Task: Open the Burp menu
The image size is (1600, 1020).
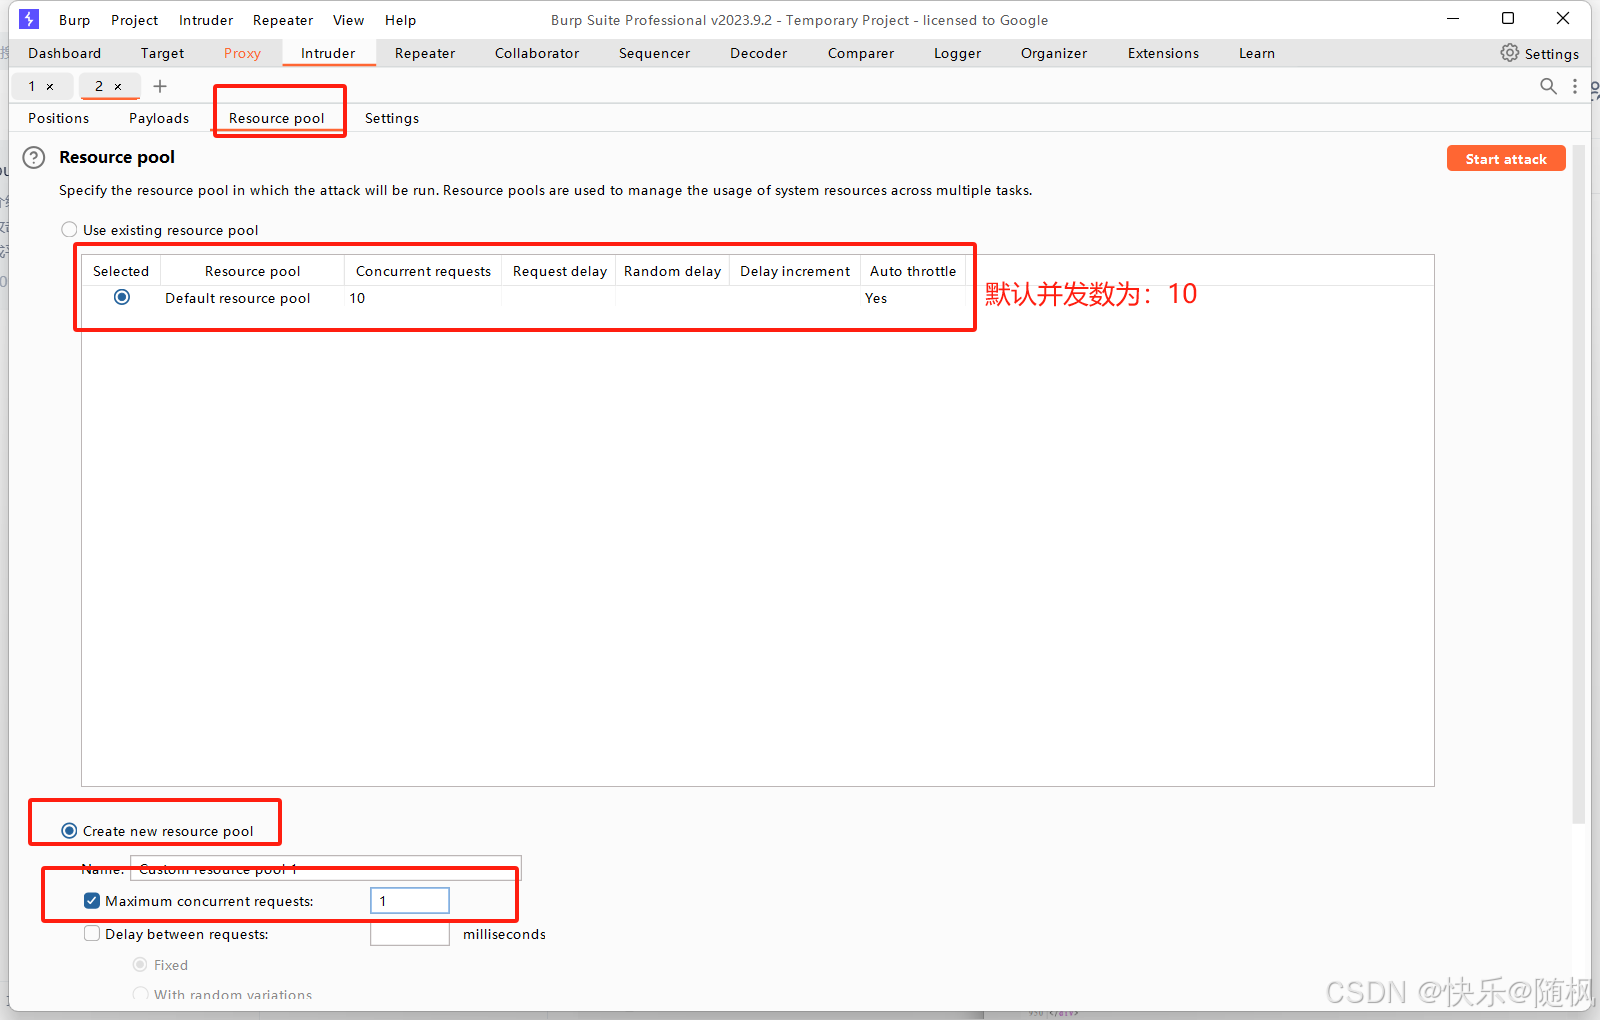Action: click(x=74, y=20)
